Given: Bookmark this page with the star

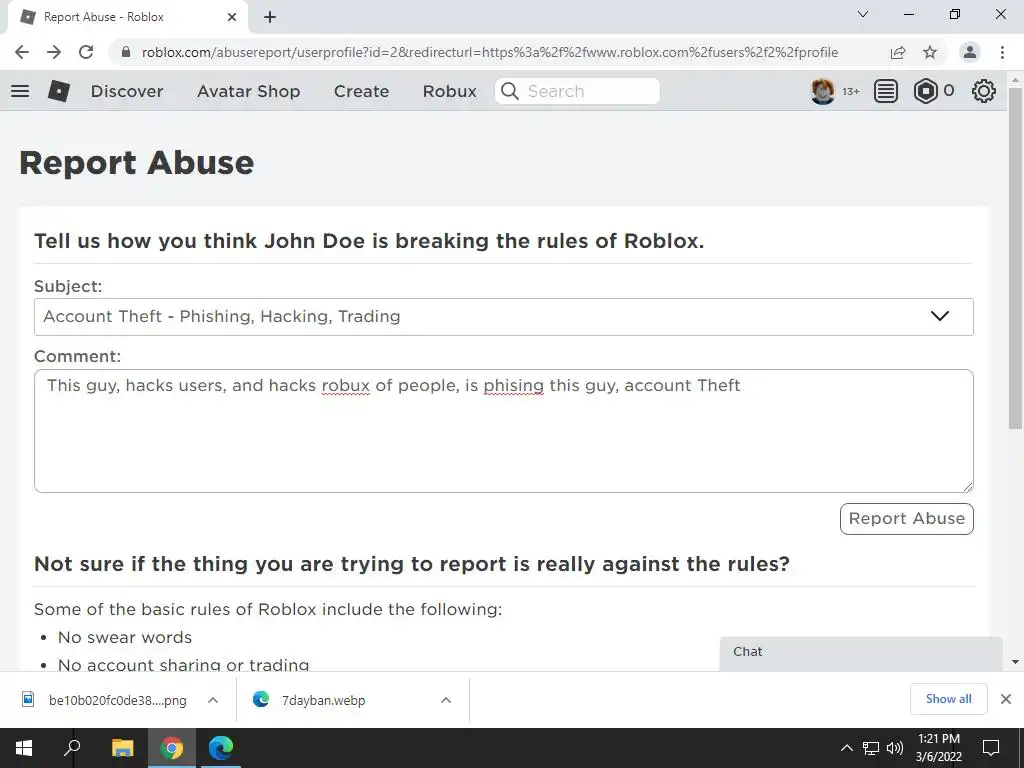Looking at the screenshot, I should coord(930,52).
